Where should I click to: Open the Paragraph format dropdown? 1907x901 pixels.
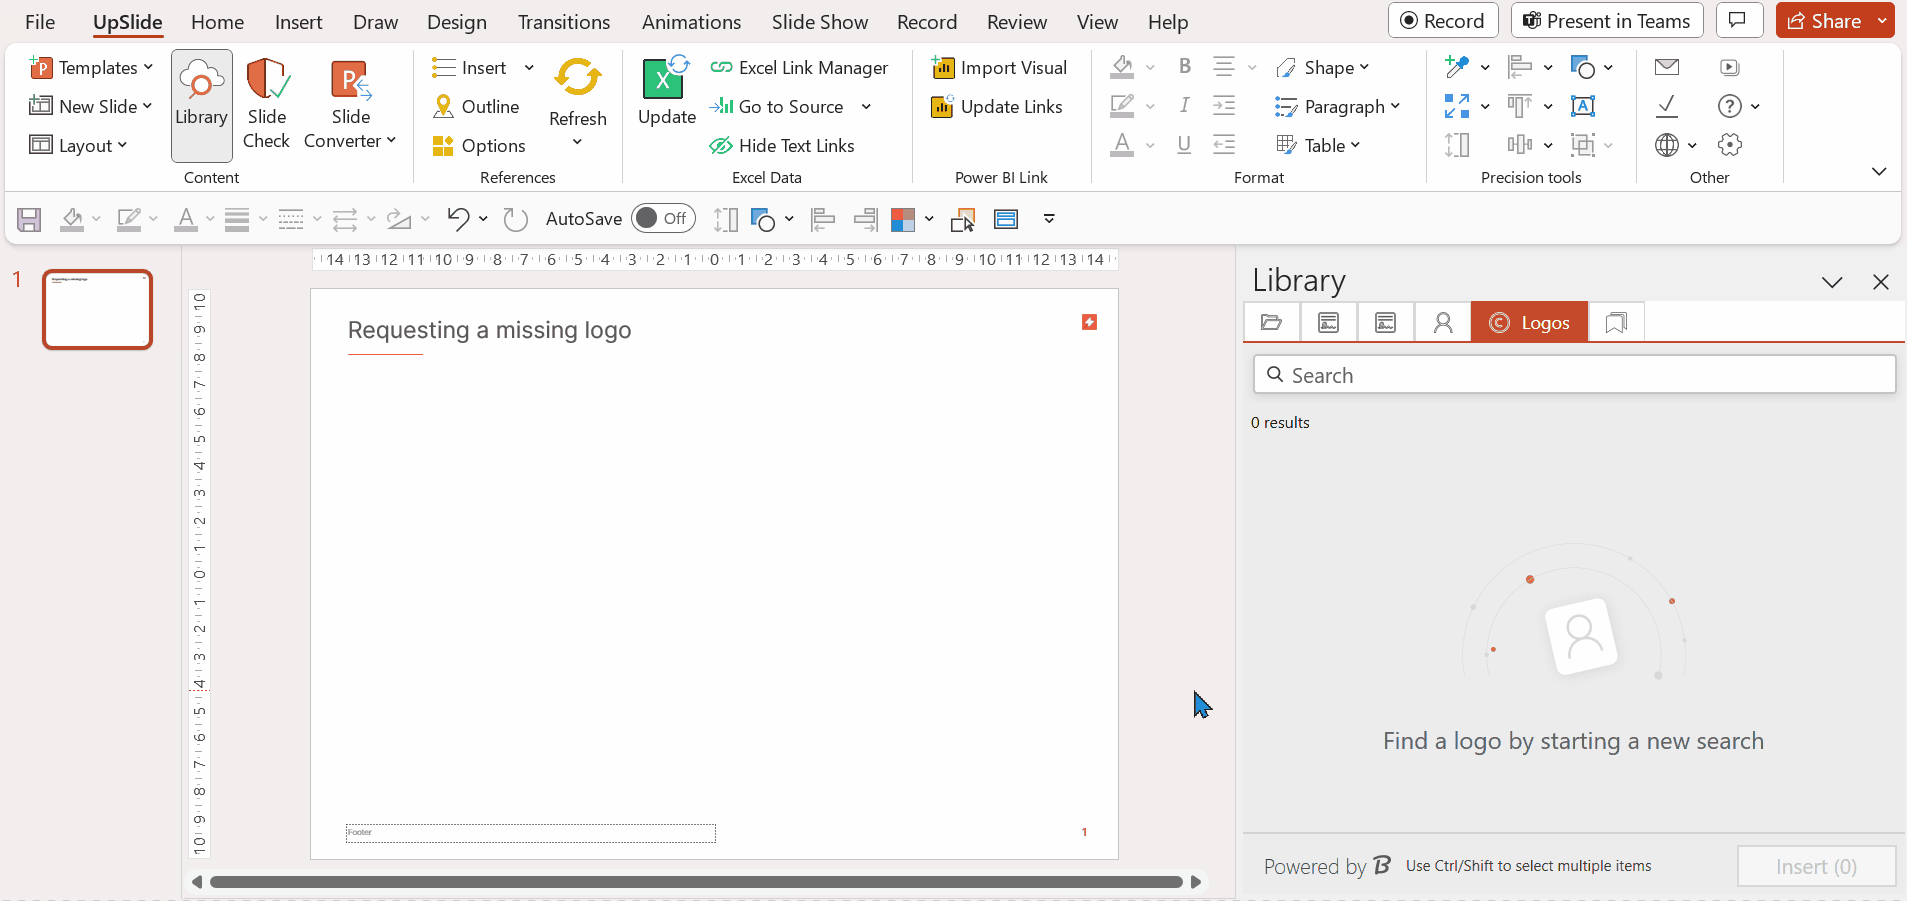pos(1338,107)
